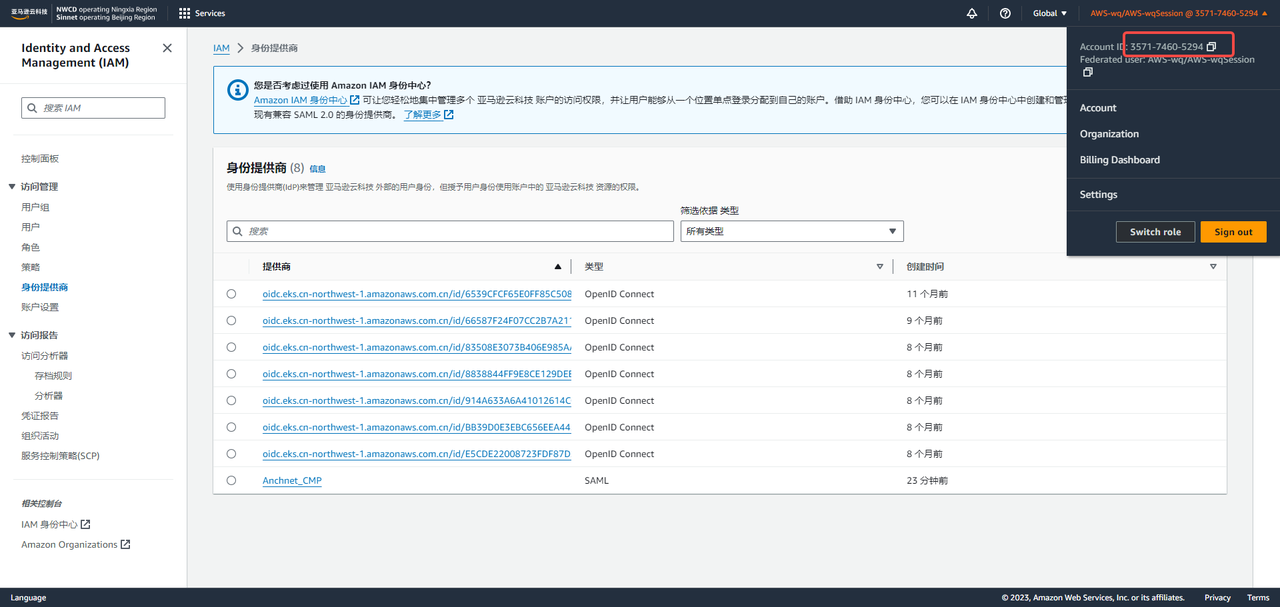The image size is (1280, 607).
Task: Collapse the 访问管理 section
Action: point(12,187)
